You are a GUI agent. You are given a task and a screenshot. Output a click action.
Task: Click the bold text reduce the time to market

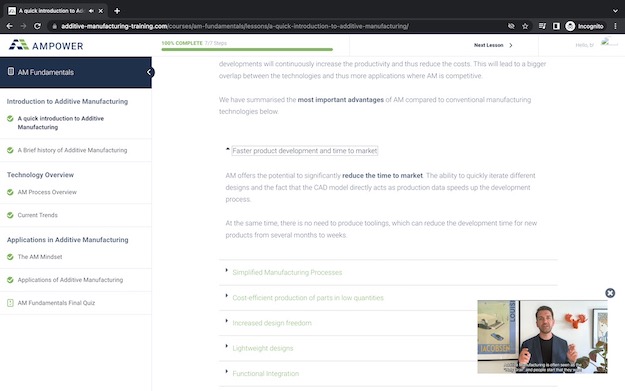coord(382,176)
